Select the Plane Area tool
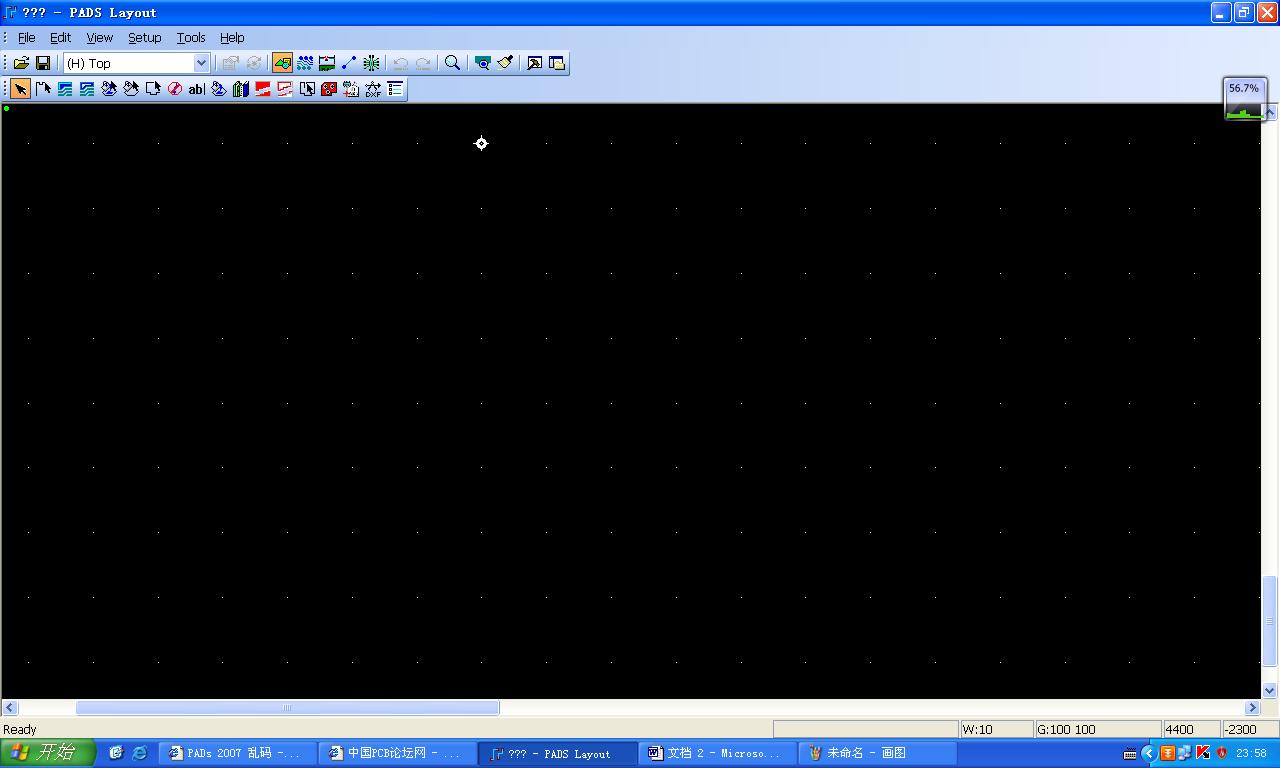The height and width of the screenshot is (768, 1280). 263,89
